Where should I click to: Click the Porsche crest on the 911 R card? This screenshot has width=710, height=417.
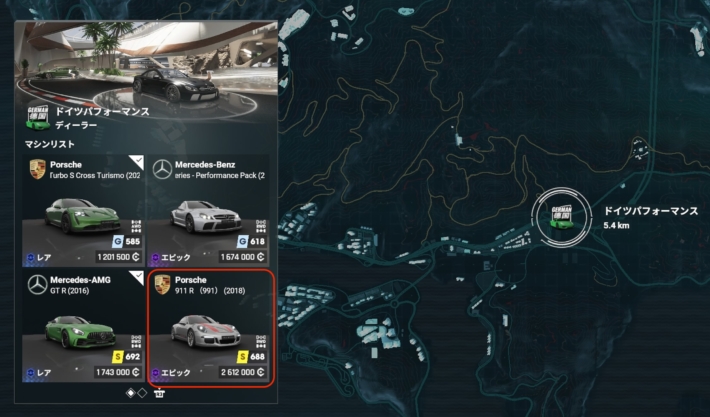(163, 284)
